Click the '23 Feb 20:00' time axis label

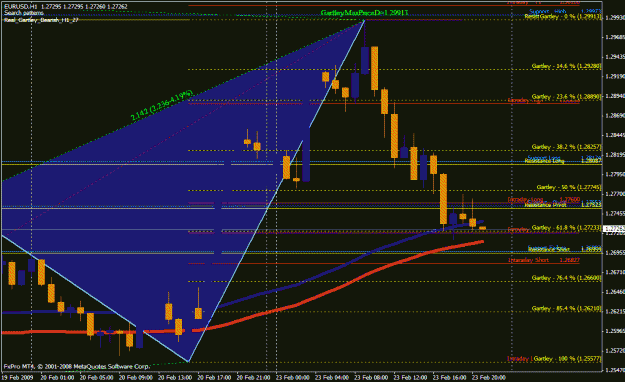point(488,377)
